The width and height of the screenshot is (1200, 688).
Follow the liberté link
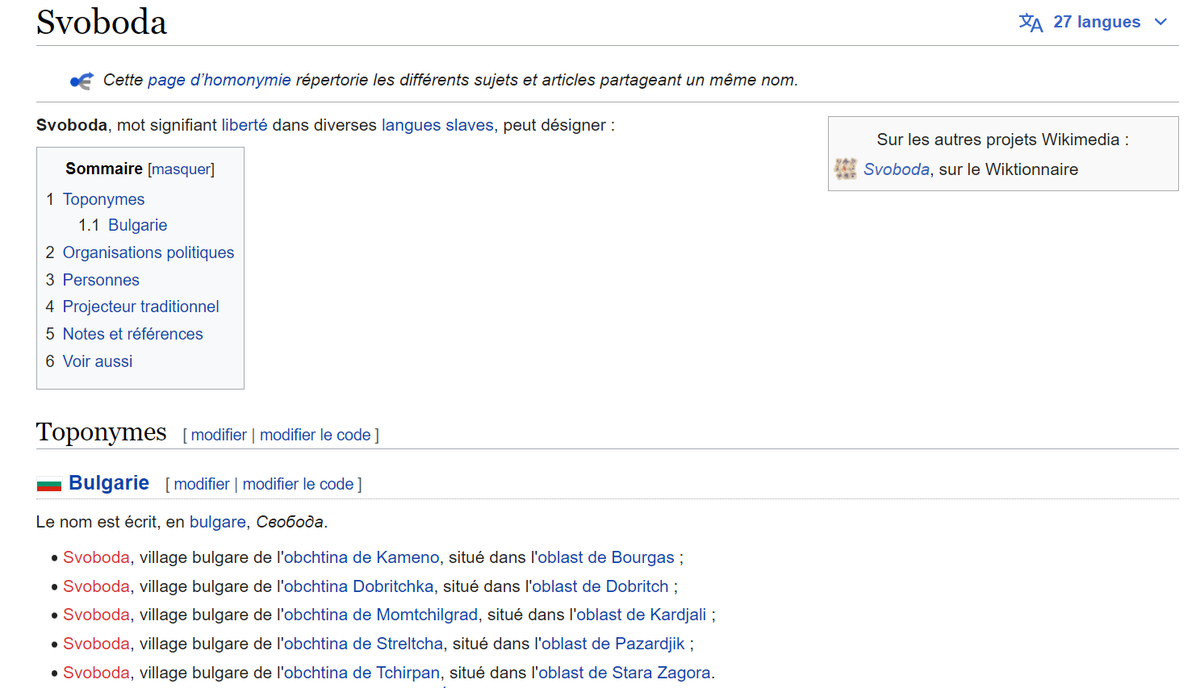244,125
